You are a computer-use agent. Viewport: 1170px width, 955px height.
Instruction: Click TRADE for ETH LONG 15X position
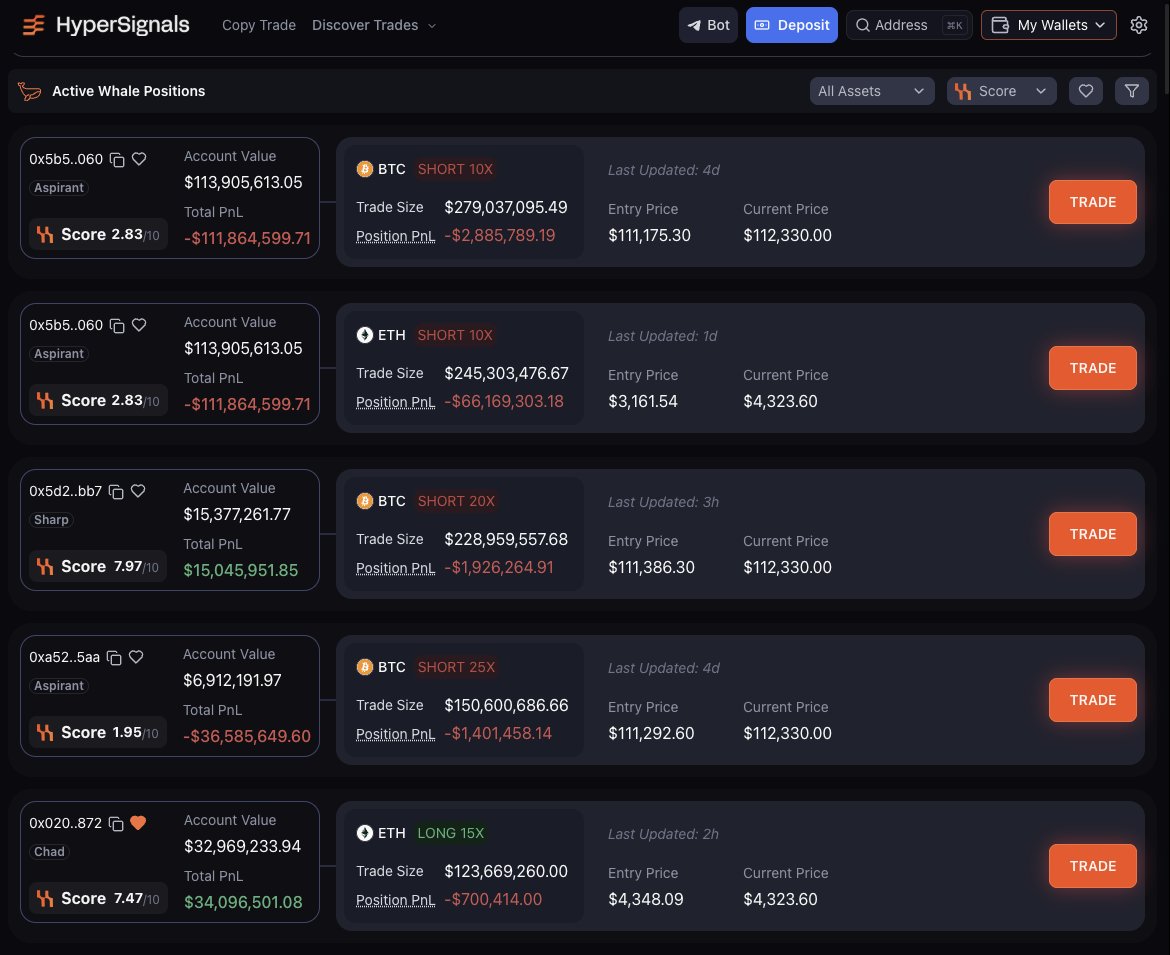tap(1092, 866)
